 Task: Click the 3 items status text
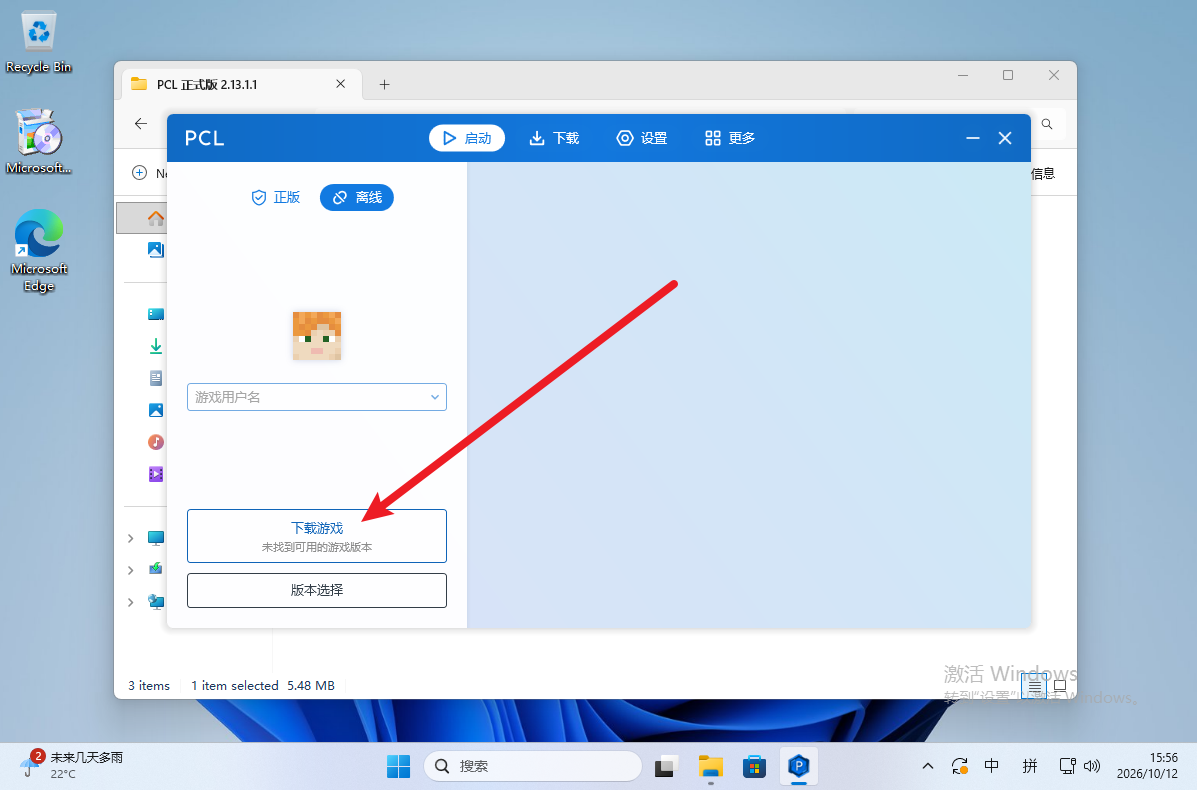pyautogui.click(x=149, y=686)
